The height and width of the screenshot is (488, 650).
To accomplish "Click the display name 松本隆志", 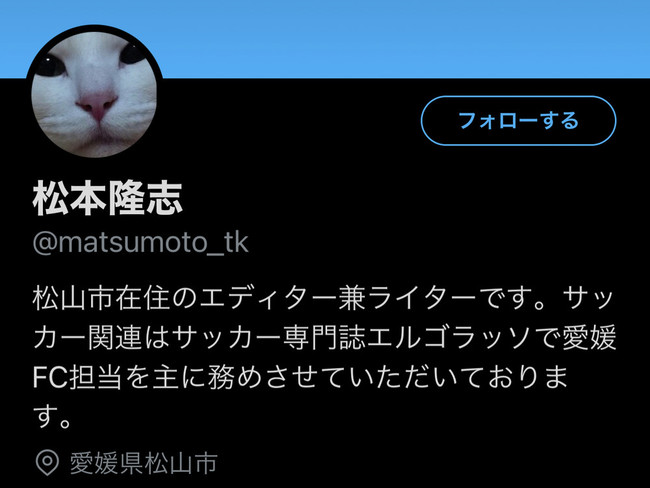I will (107, 198).
